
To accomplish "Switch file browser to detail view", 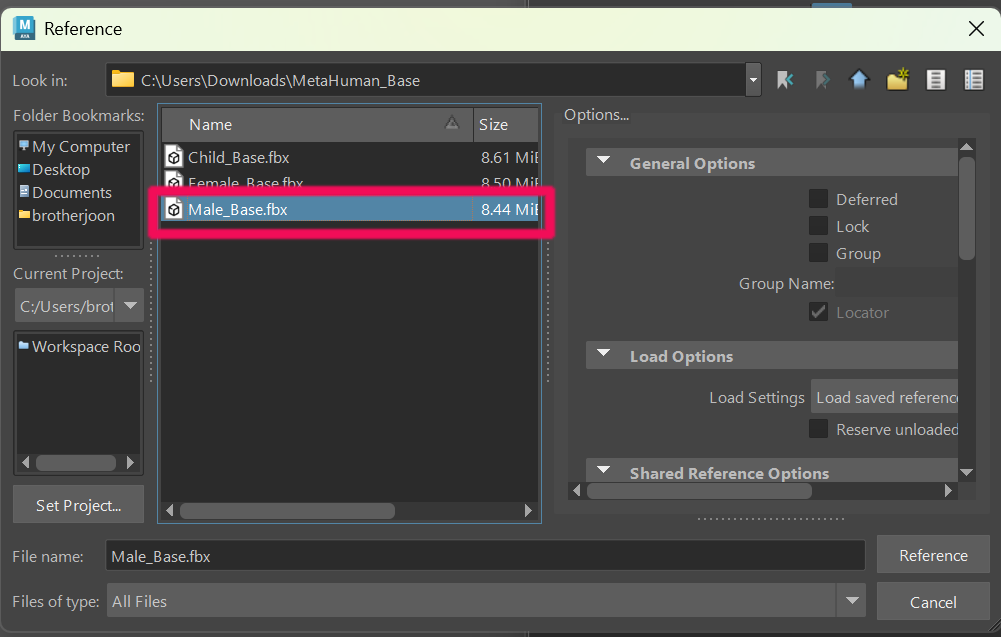I will pos(973,80).
